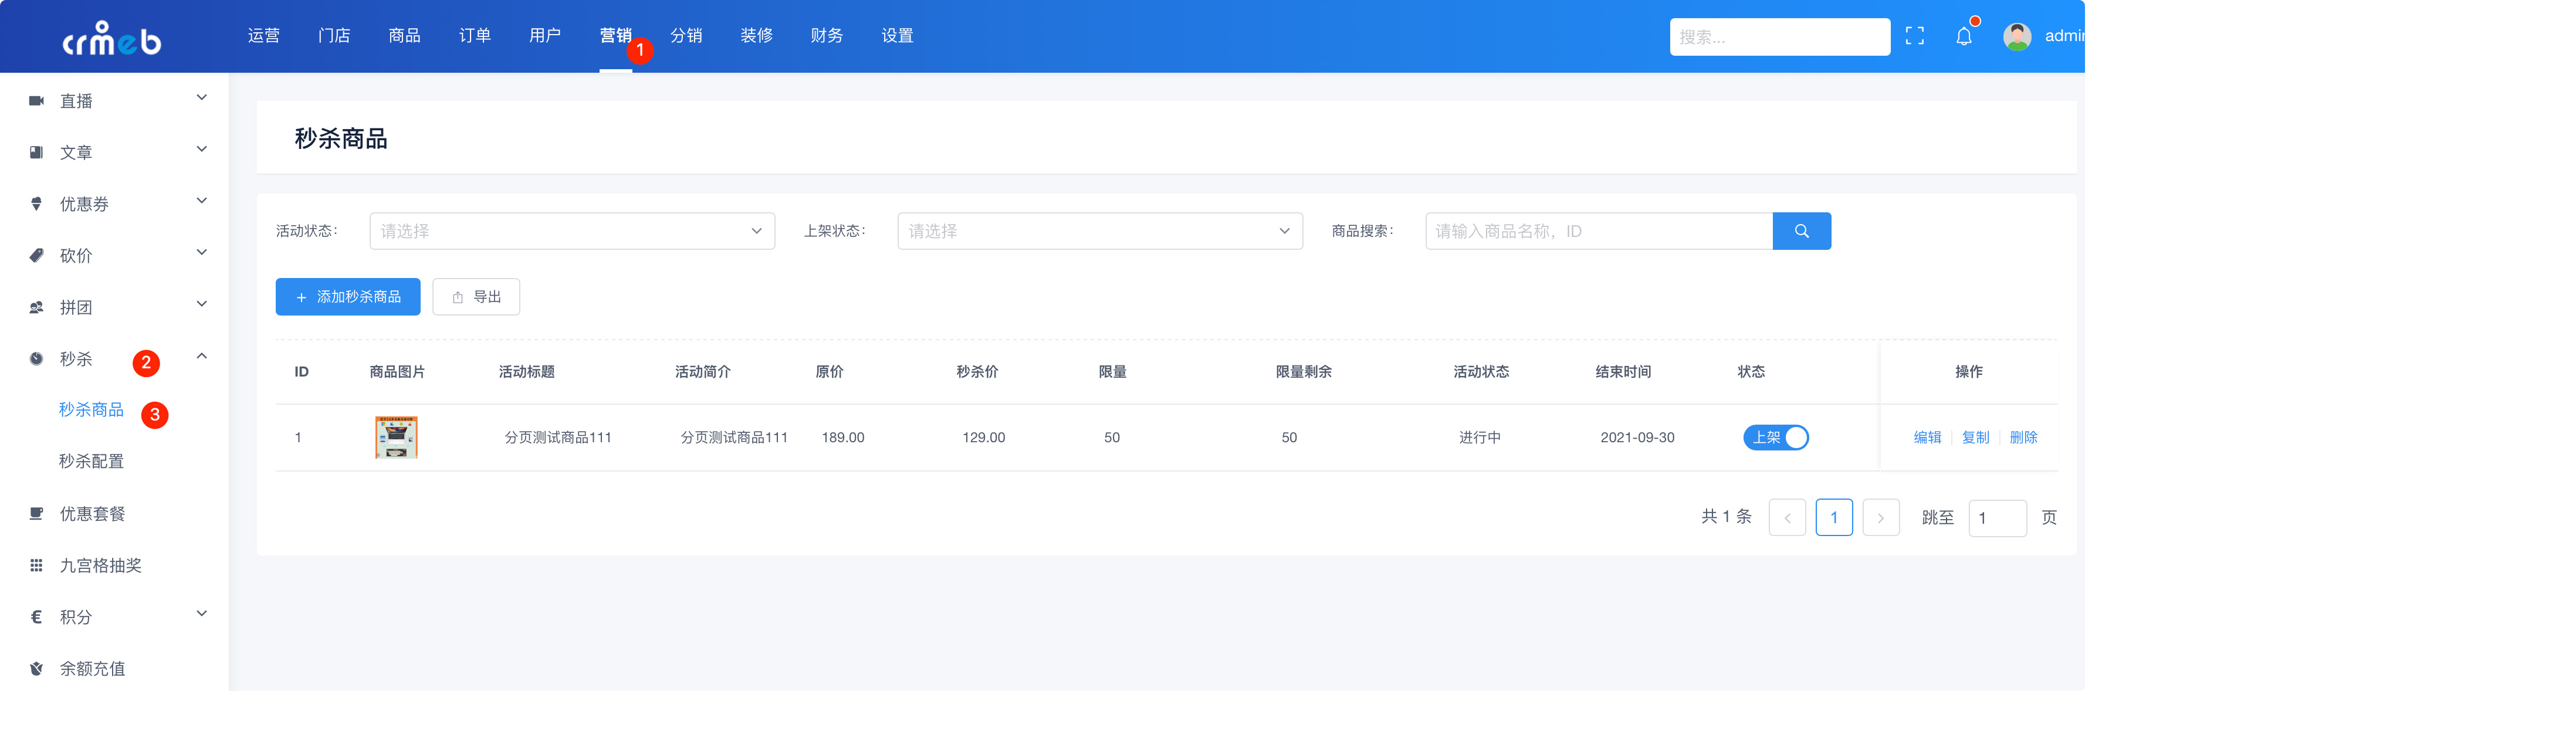Click 复制 for 分页测试商品111
This screenshot has height=739, width=2576.
point(1975,437)
